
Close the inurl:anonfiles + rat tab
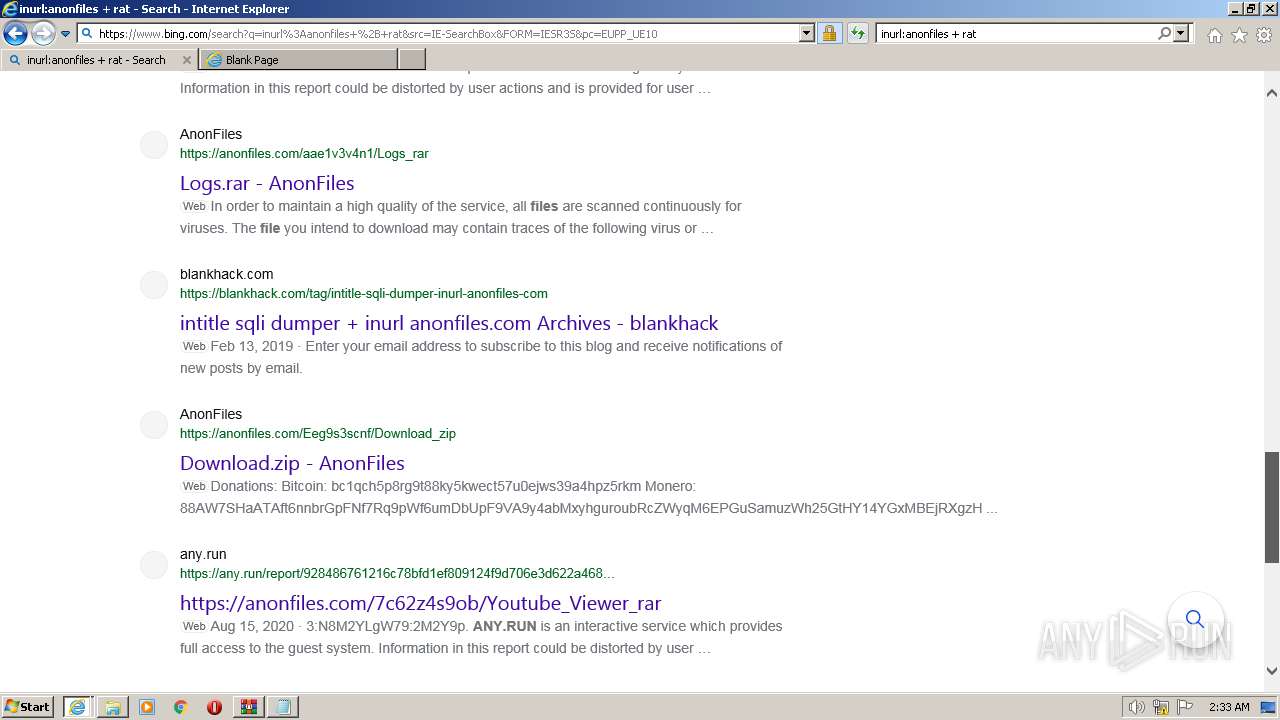coord(187,60)
